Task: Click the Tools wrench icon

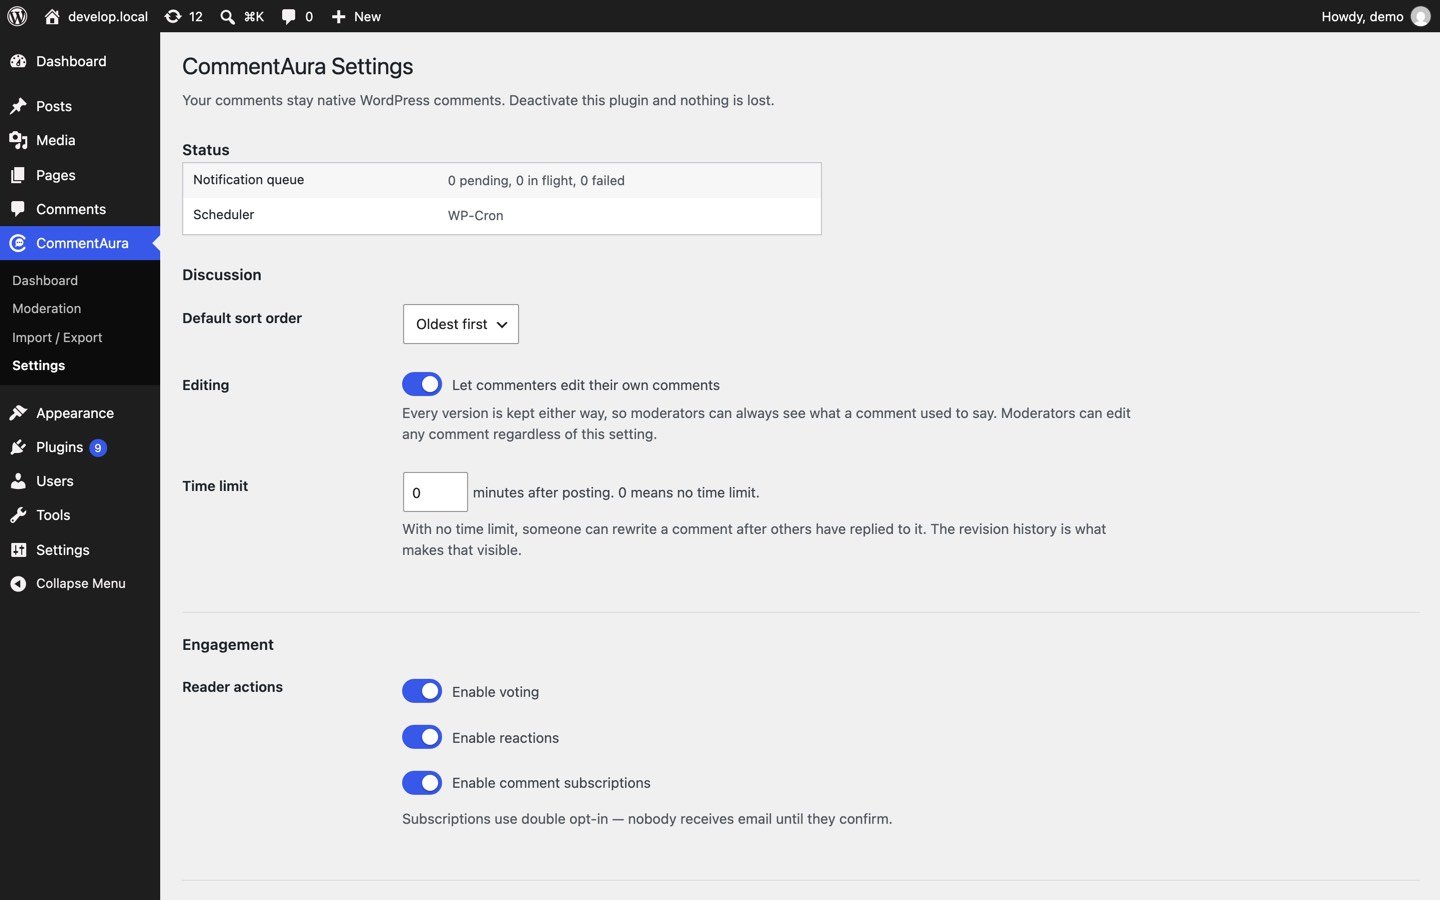Action: (18, 515)
